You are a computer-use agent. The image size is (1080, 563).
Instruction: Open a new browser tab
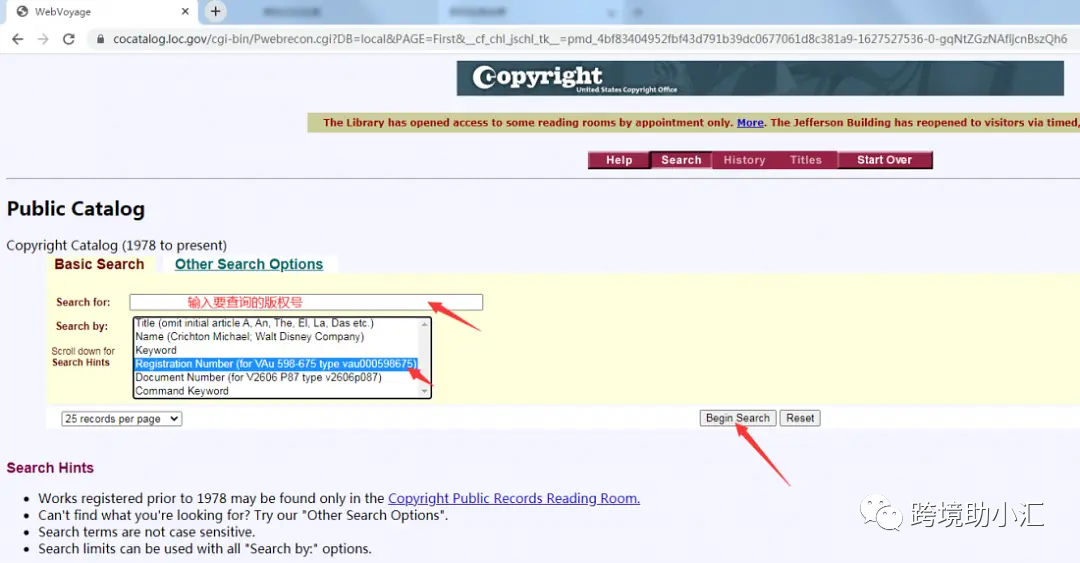click(x=216, y=12)
